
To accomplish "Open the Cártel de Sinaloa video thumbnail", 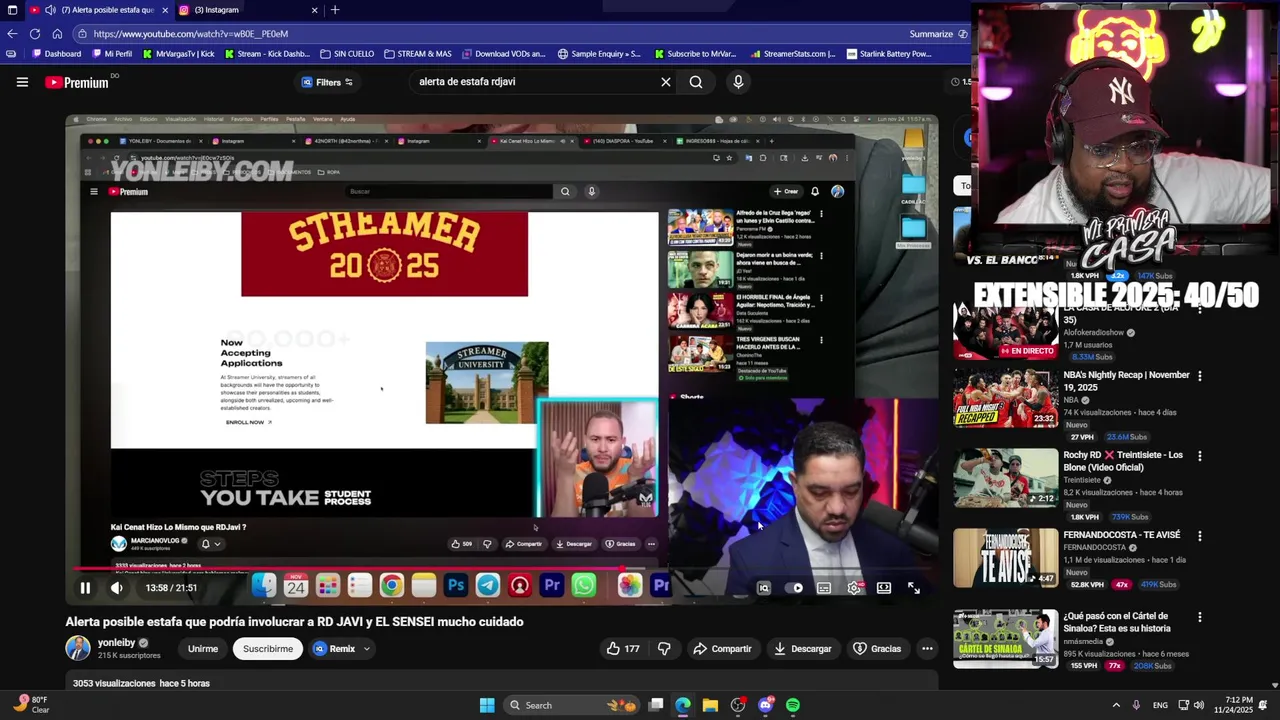I will 1005,639.
